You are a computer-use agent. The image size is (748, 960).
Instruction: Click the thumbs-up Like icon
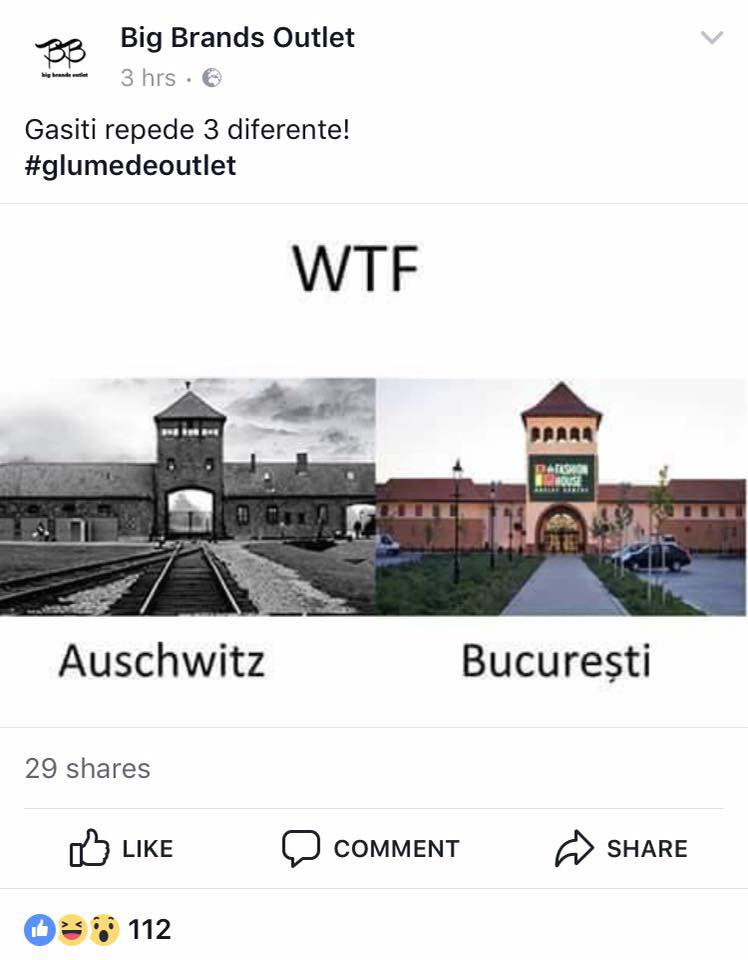(x=89, y=848)
